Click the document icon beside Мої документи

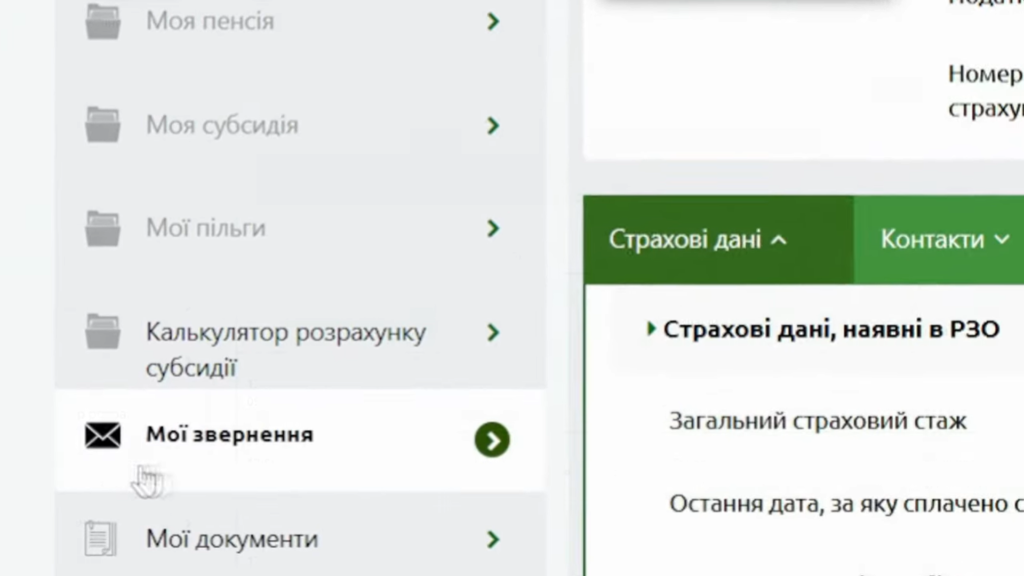[101, 539]
